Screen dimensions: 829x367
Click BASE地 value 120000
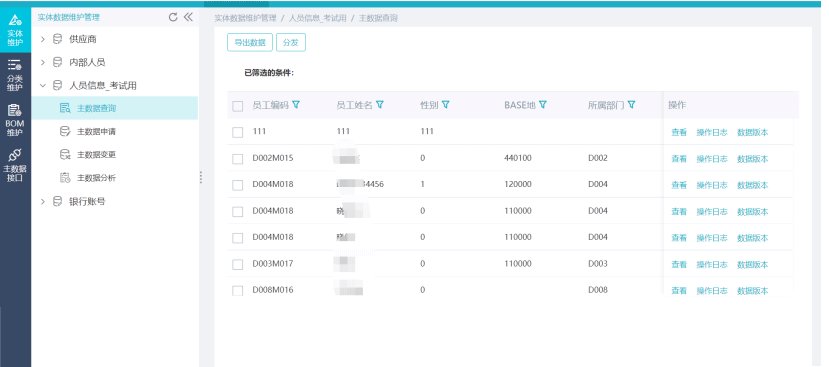coord(518,184)
